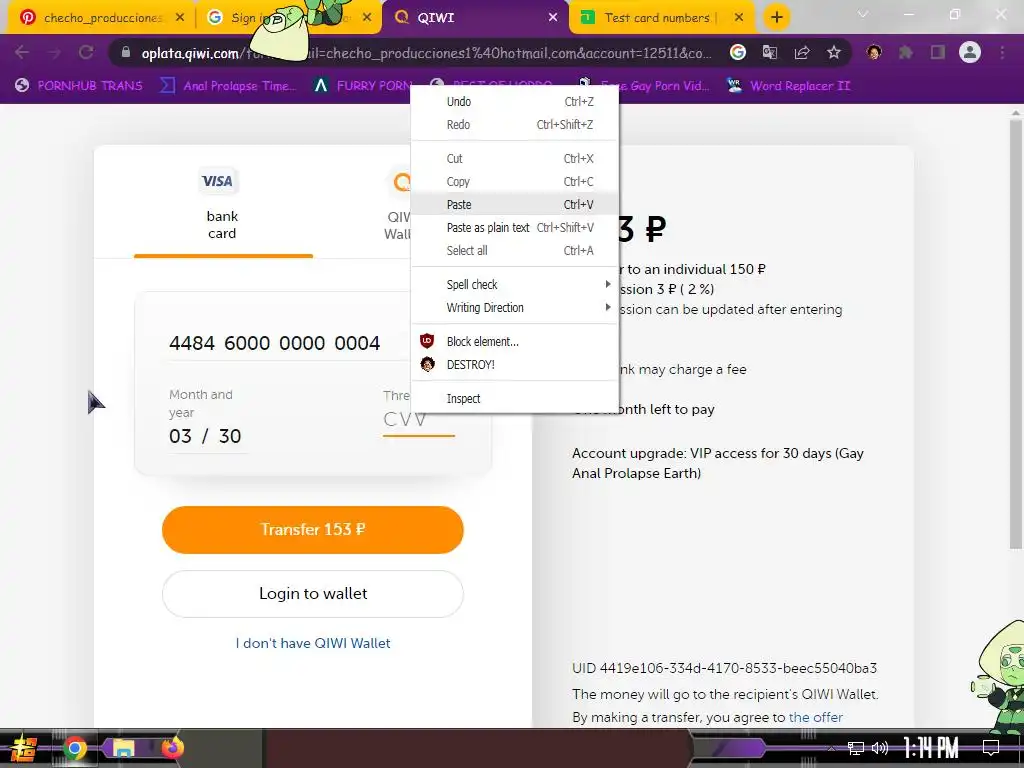Viewport: 1024px width, 768px height.
Task: Open the Windows Start button
Action: (23, 748)
